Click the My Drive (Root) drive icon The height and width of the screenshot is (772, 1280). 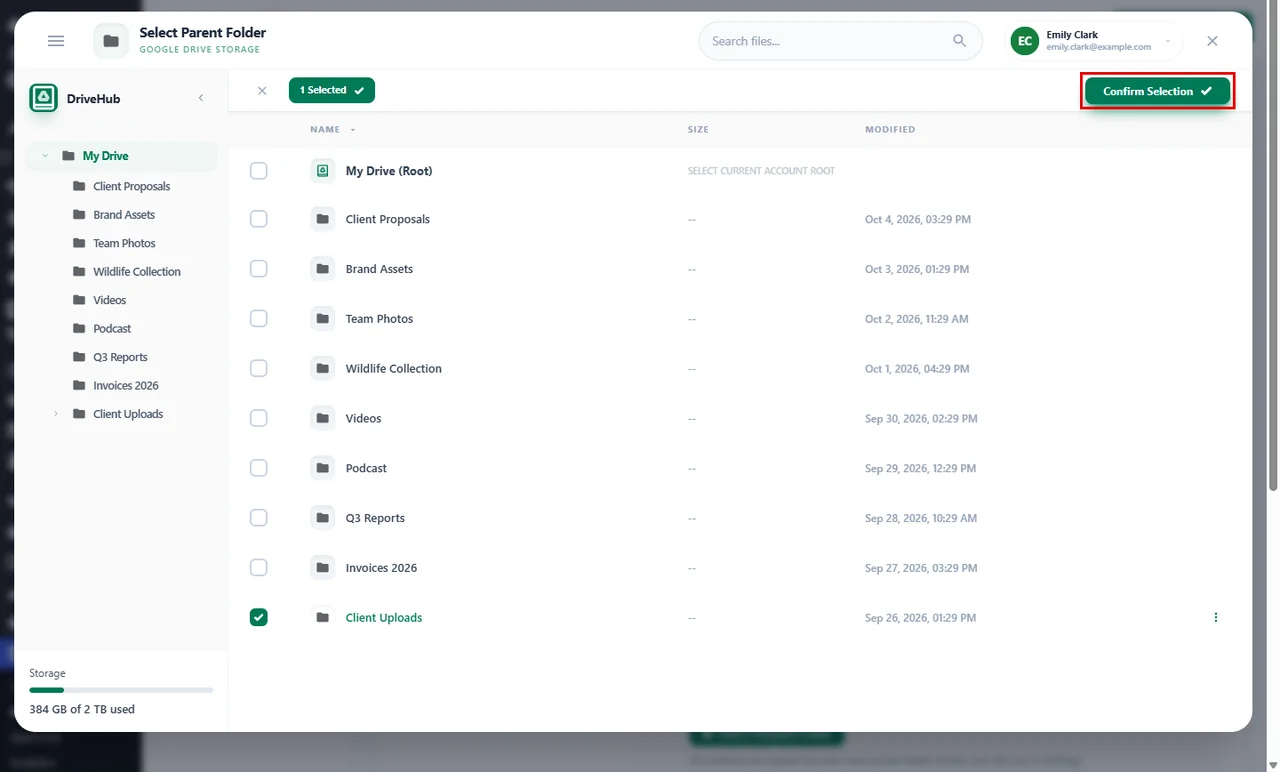(x=322, y=171)
